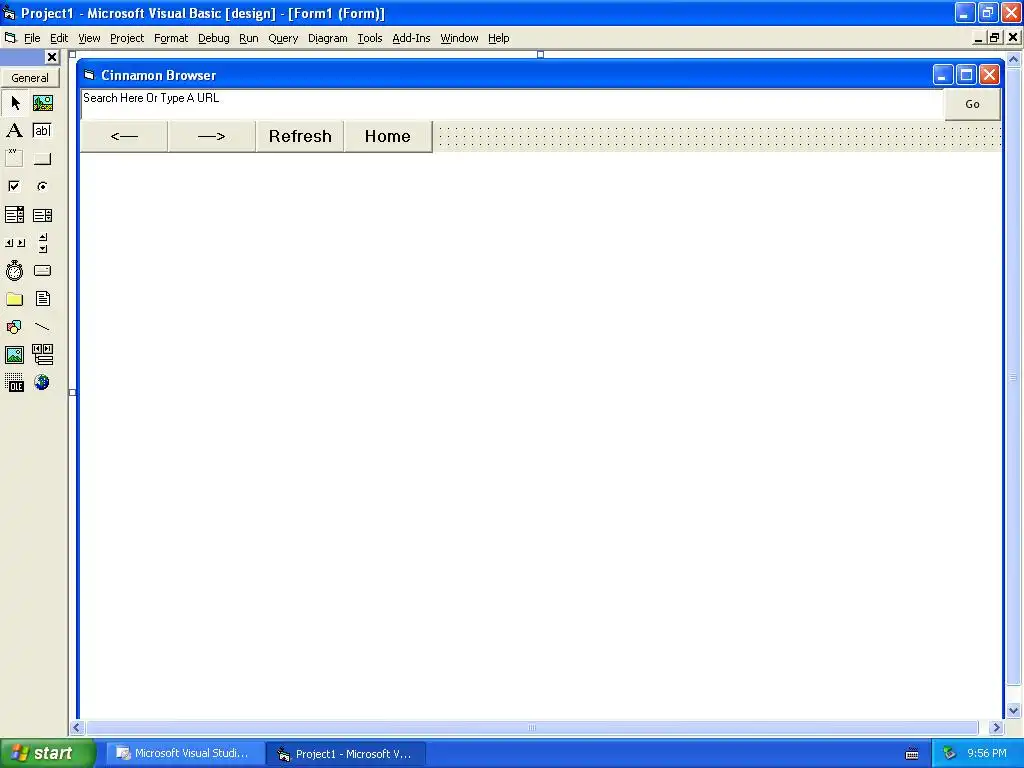Open the Debug menu
The image size is (1024, 768).
coord(214,38)
